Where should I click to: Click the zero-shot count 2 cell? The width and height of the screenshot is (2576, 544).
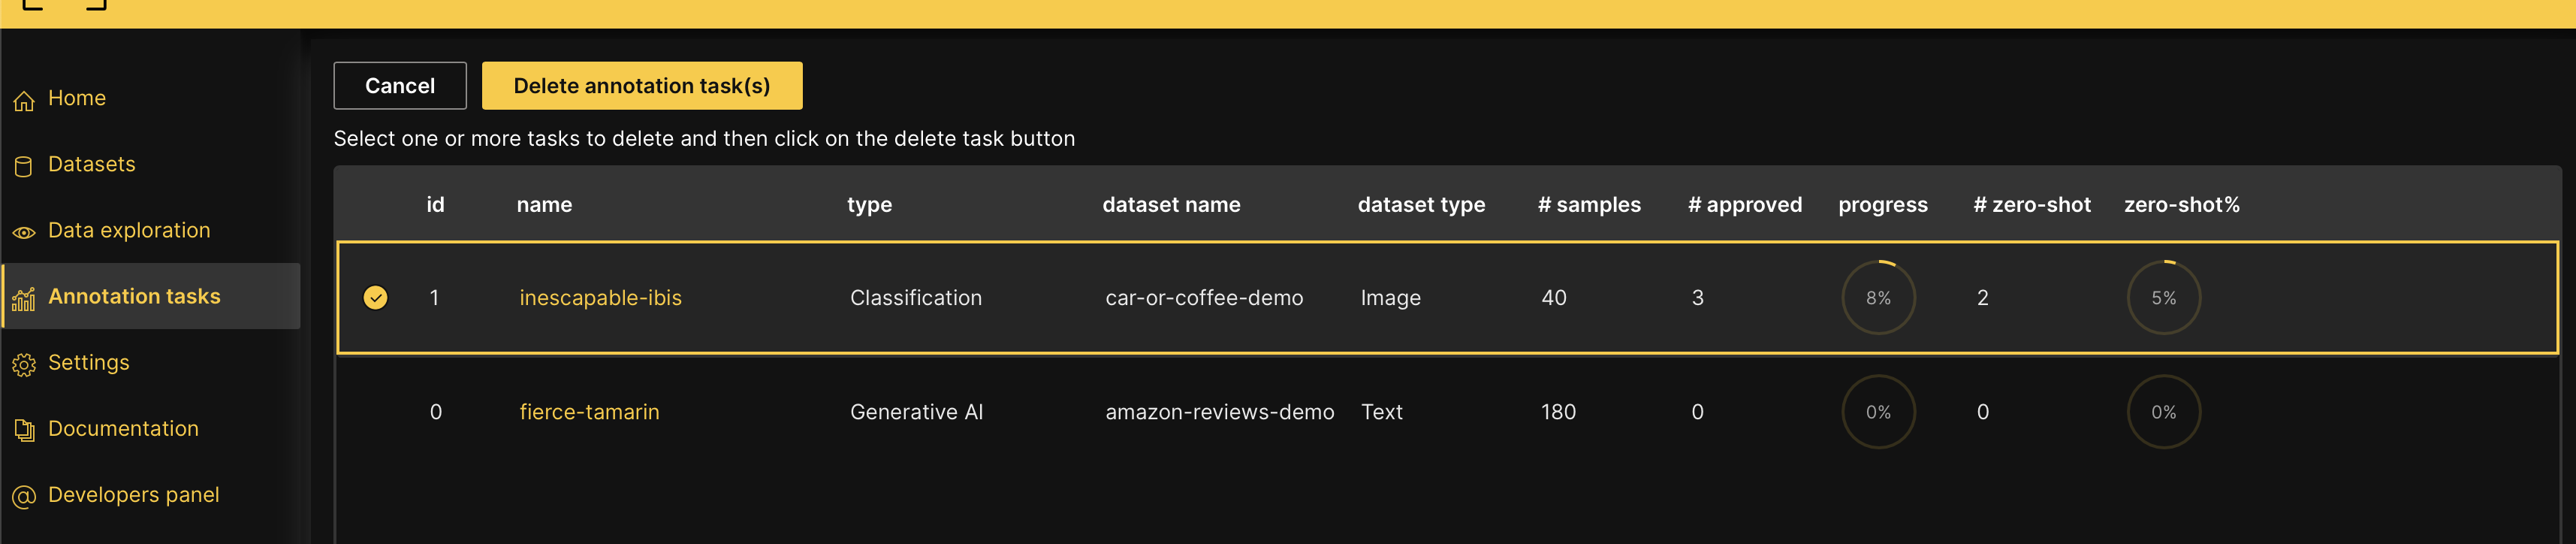[1982, 298]
